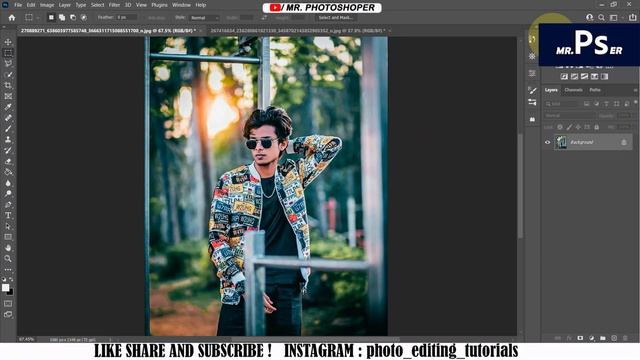This screenshot has width=640, height=360.
Task: Select the Lasso tool
Action: (x=8, y=64)
